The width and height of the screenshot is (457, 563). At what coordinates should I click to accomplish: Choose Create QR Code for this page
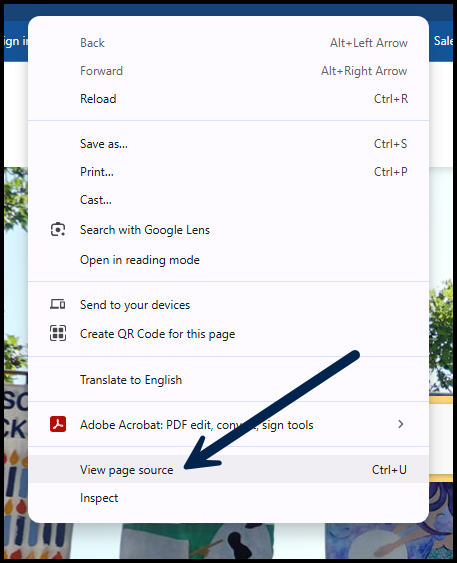tap(228, 334)
